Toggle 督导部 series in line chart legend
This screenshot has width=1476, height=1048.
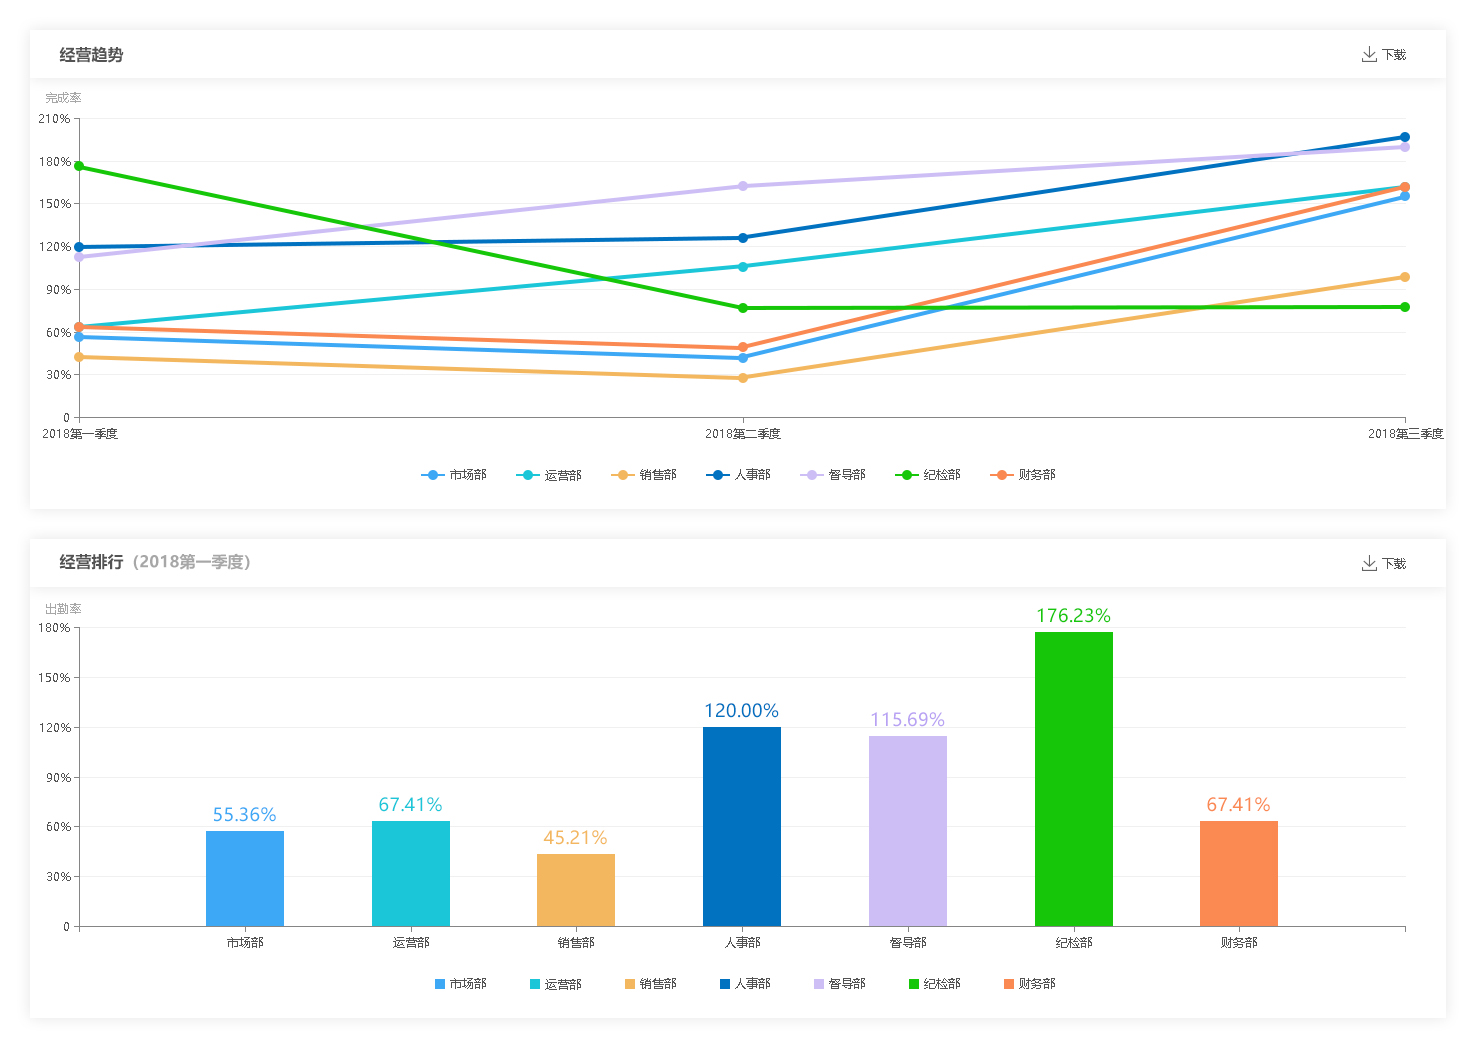pos(833,475)
